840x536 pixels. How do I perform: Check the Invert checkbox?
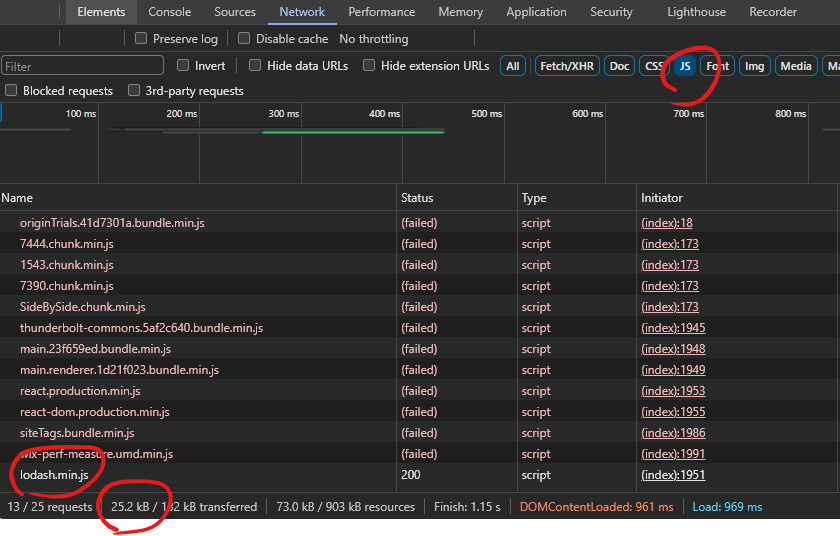183,65
